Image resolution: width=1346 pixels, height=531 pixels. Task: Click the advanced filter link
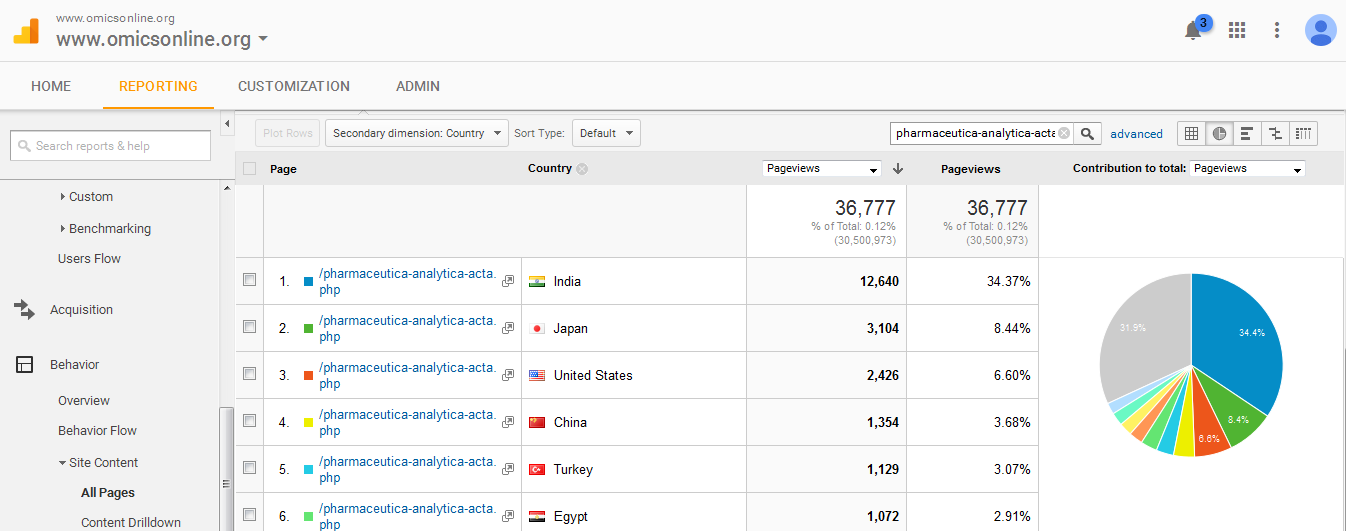tap(1137, 134)
